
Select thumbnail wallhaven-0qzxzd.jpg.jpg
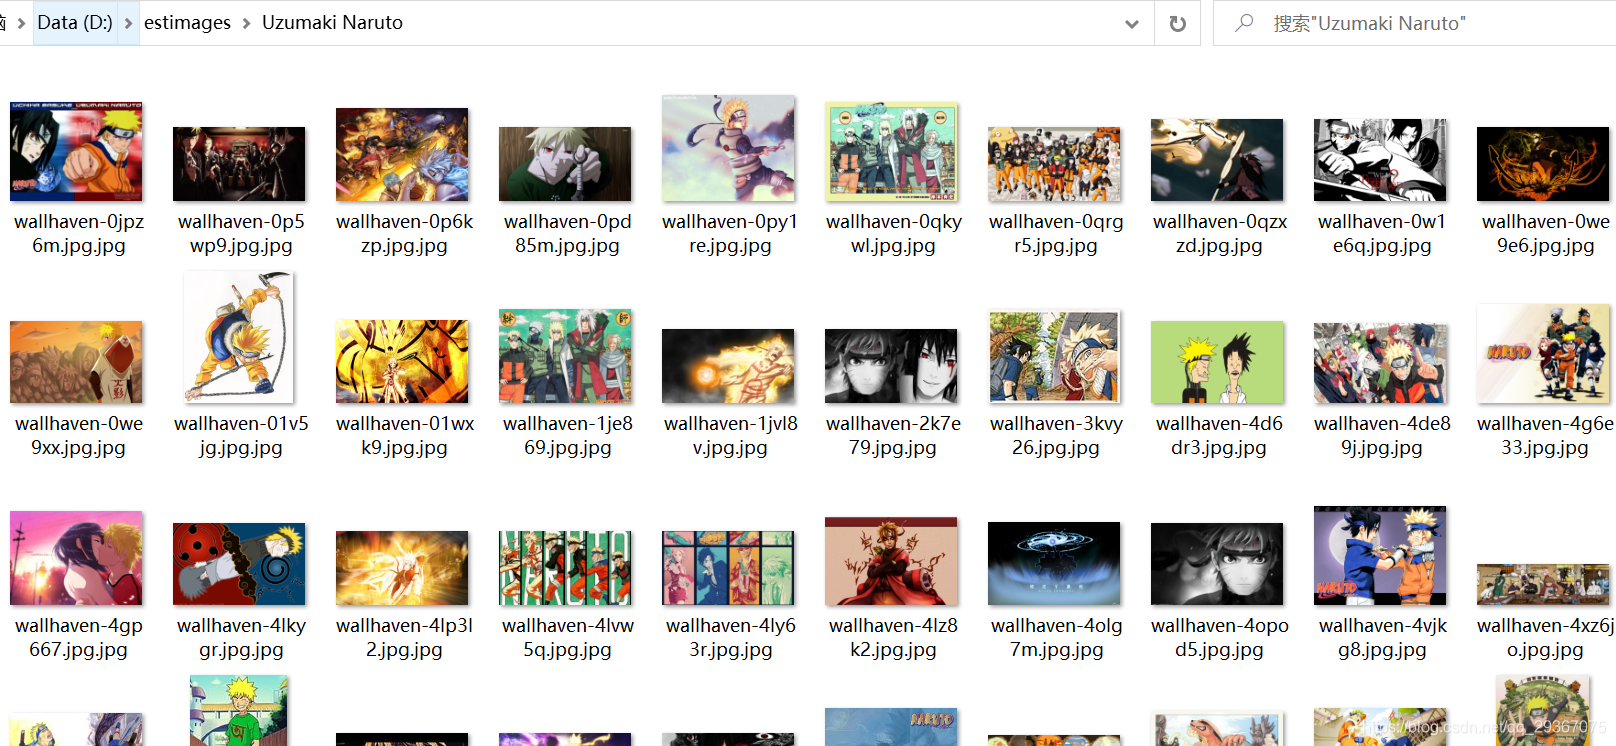1217,160
